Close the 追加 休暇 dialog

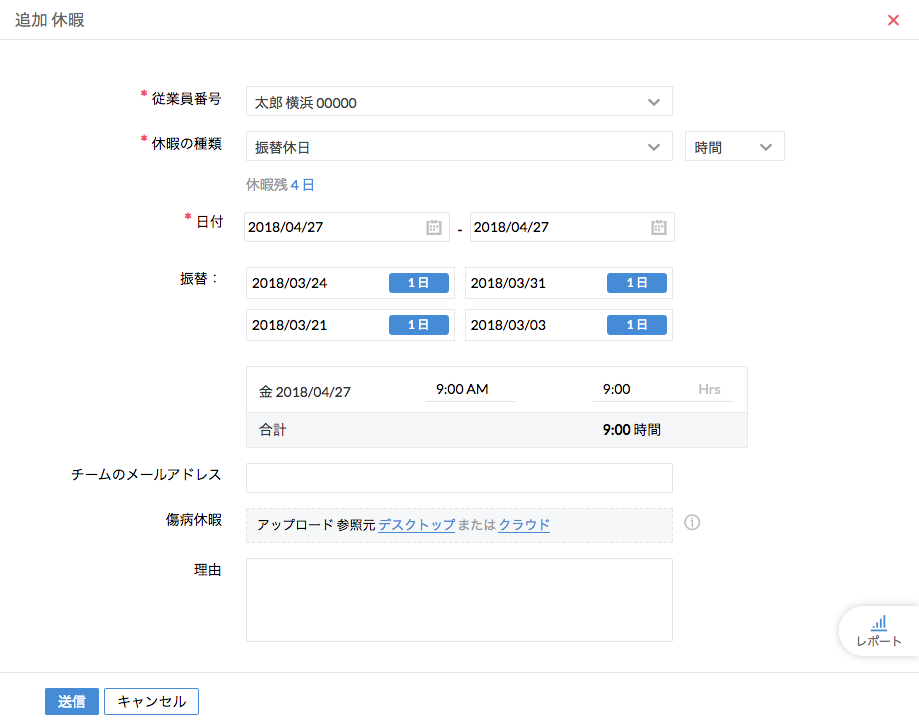pos(893,20)
